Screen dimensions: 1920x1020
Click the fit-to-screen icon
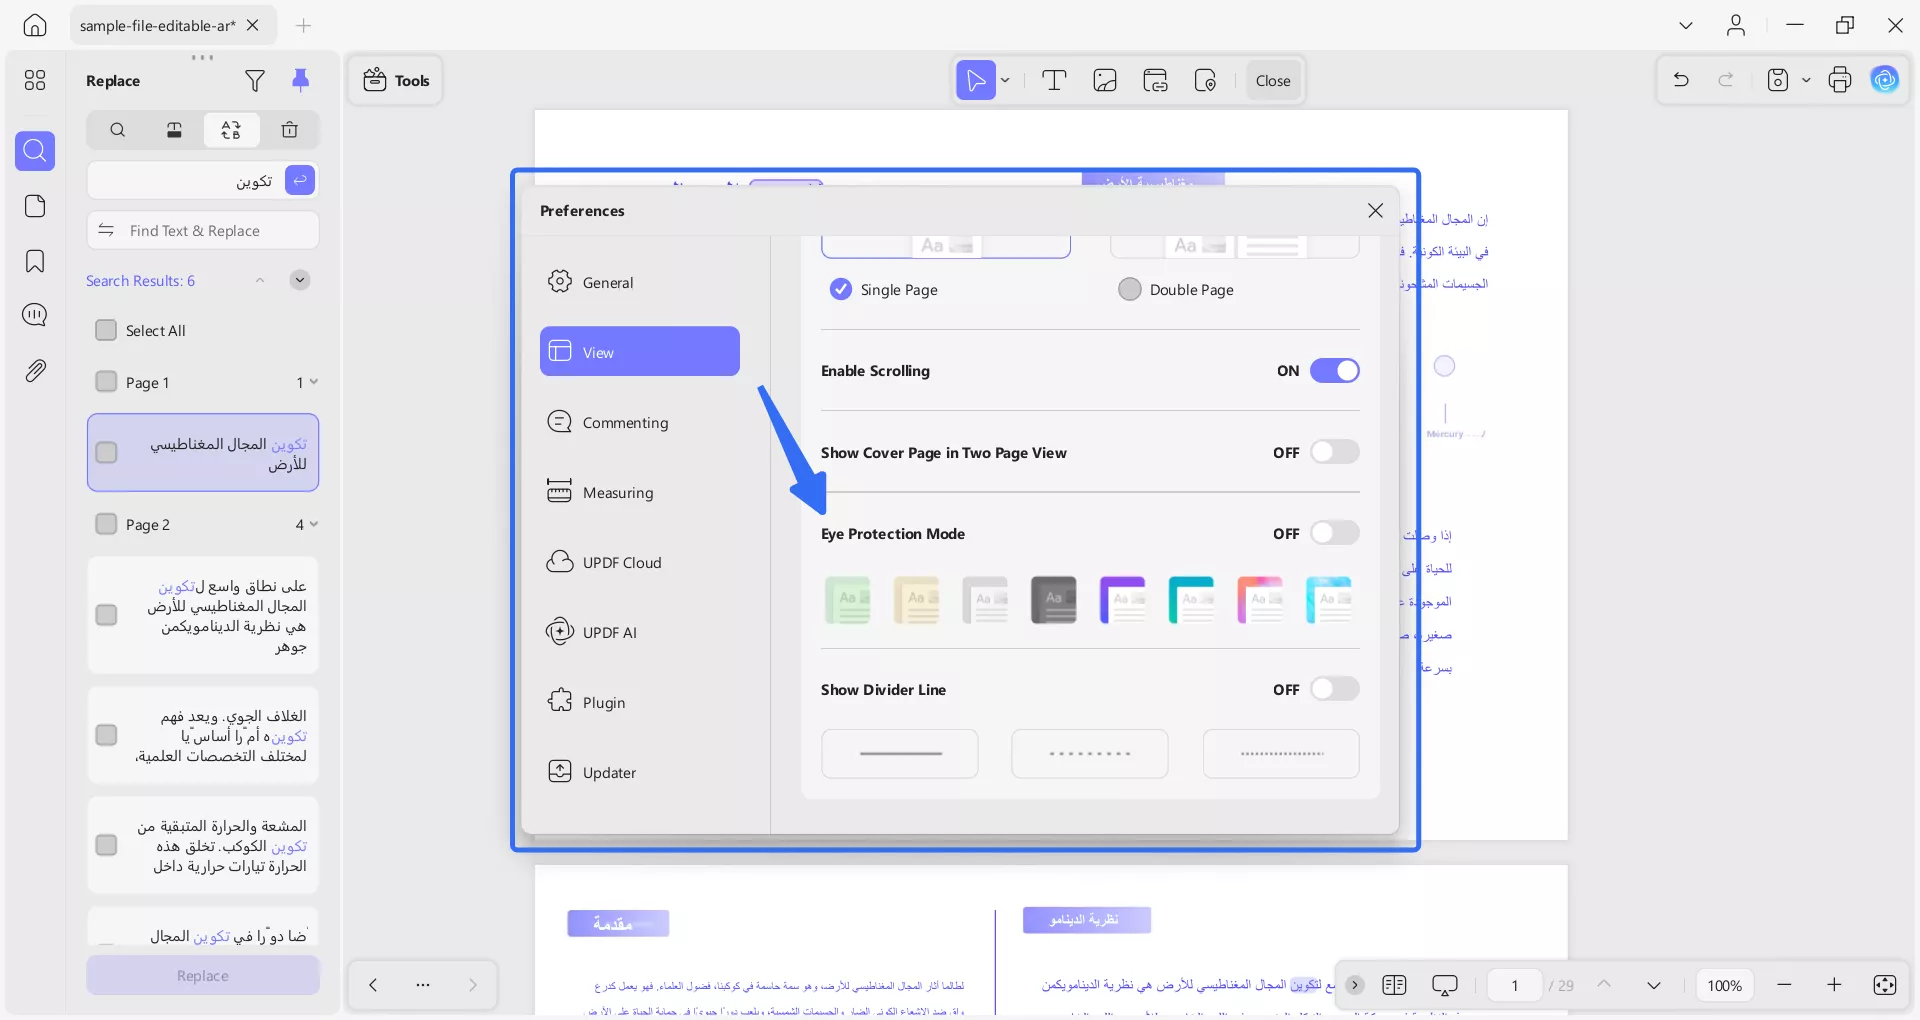(x=1885, y=985)
